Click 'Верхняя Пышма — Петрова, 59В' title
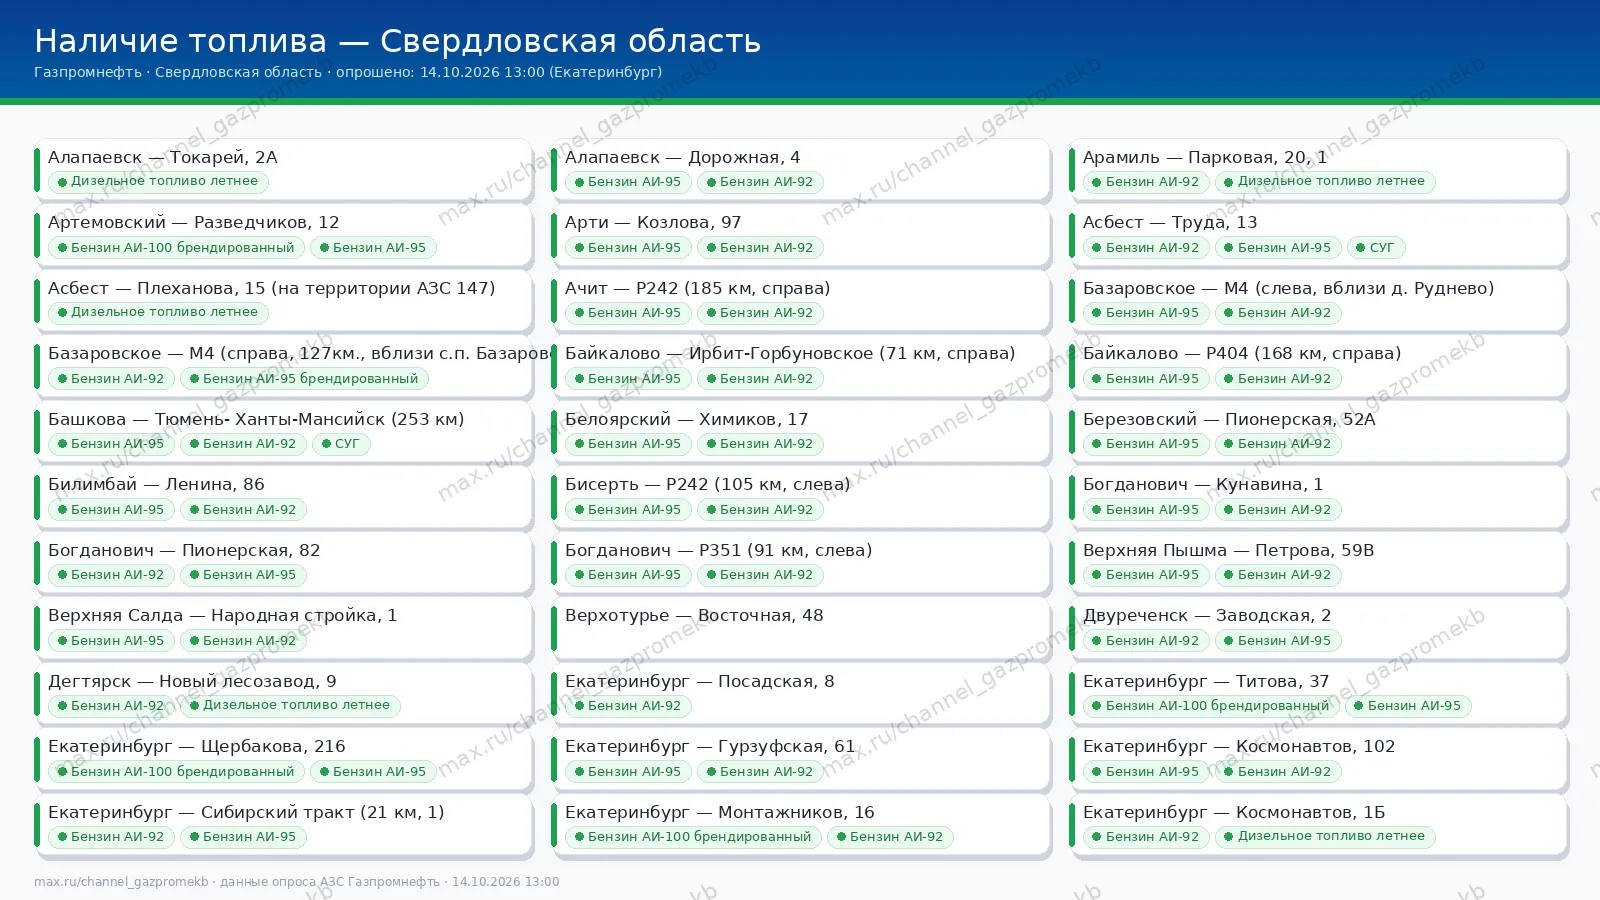 [1228, 550]
